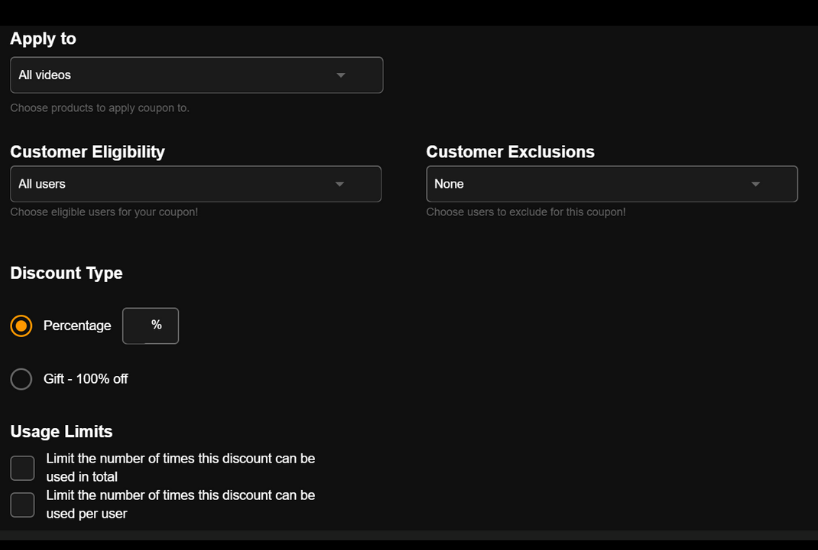Screen dimensions: 818x550
Task: Enable limit on total discount uses checkbox
Action: point(22,468)
